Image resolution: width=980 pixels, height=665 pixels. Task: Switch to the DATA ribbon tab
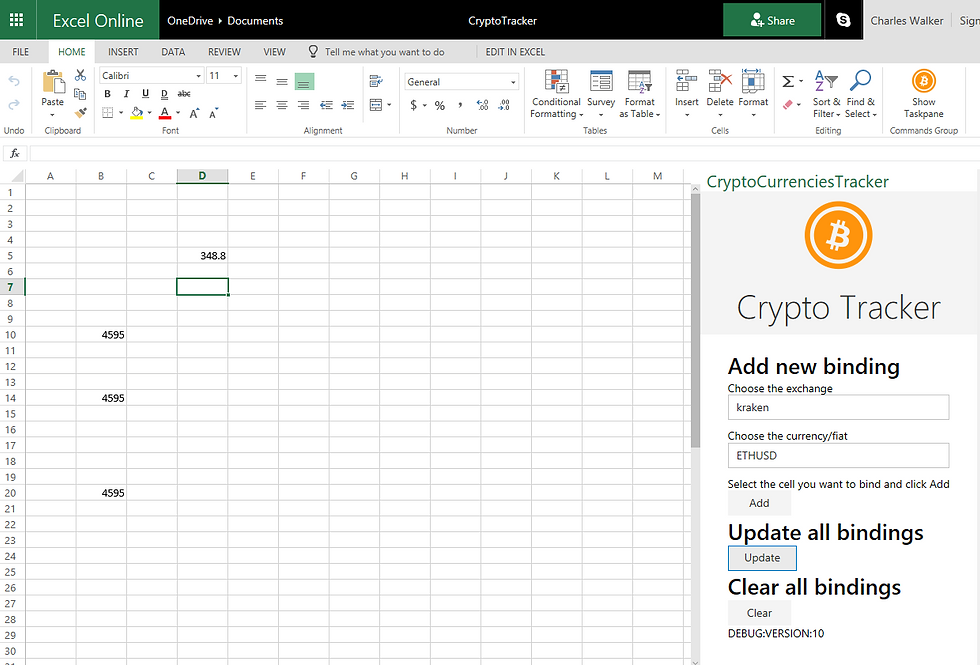pos(173,52)
